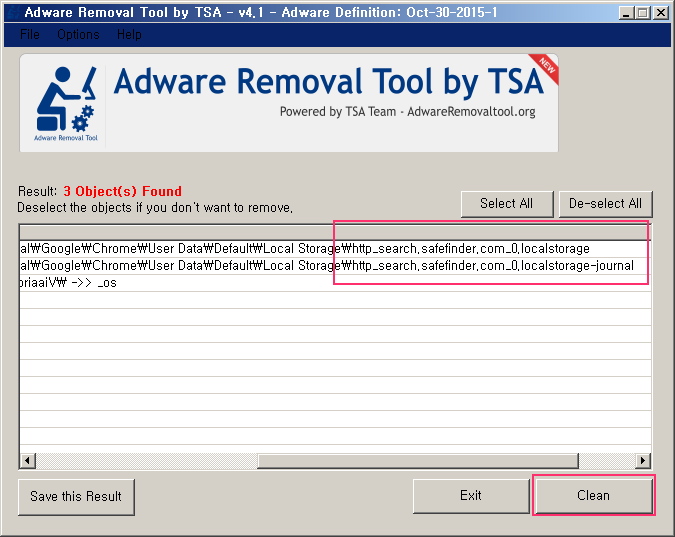Screen dimensions: 675x537
Task: Click Save this Result button
Action: [x=76, y=497]
